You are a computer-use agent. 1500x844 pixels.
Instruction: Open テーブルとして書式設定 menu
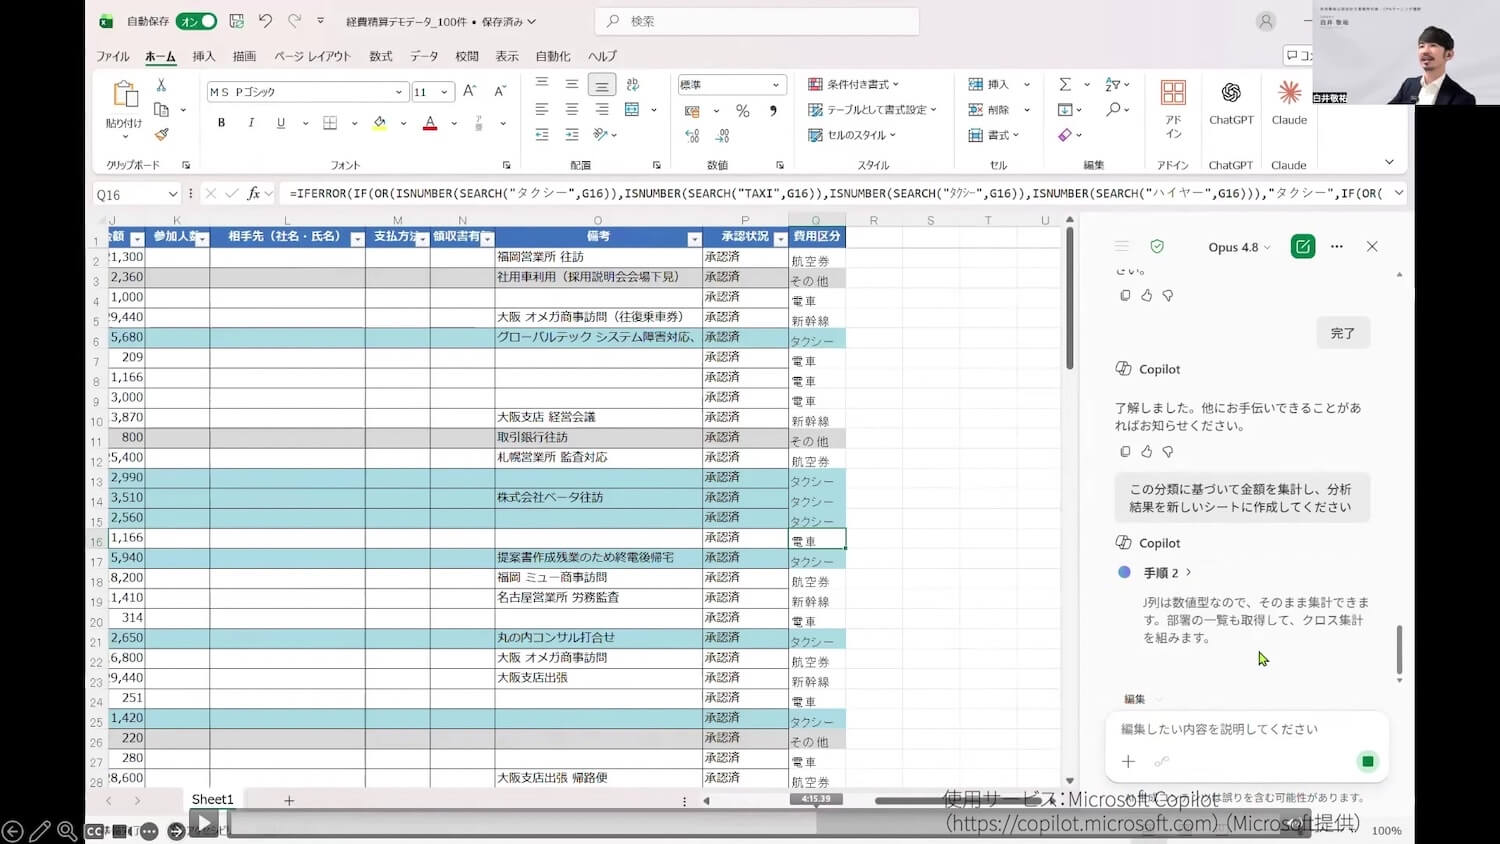click(872, 109)
